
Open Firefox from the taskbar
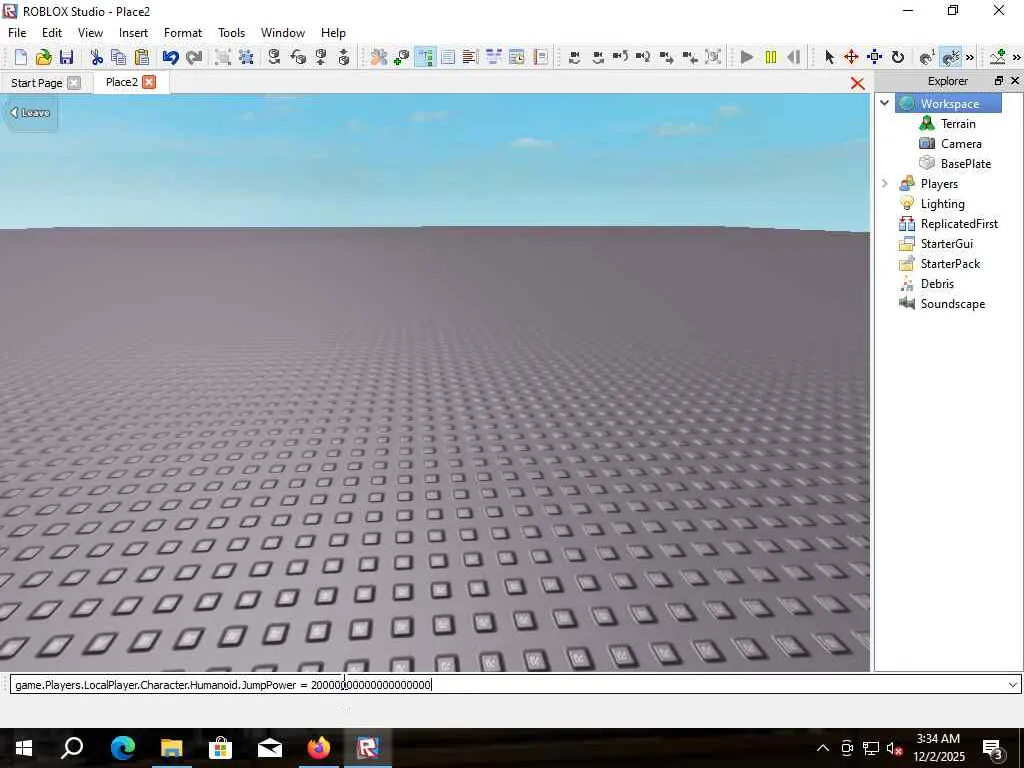(319, 748)
